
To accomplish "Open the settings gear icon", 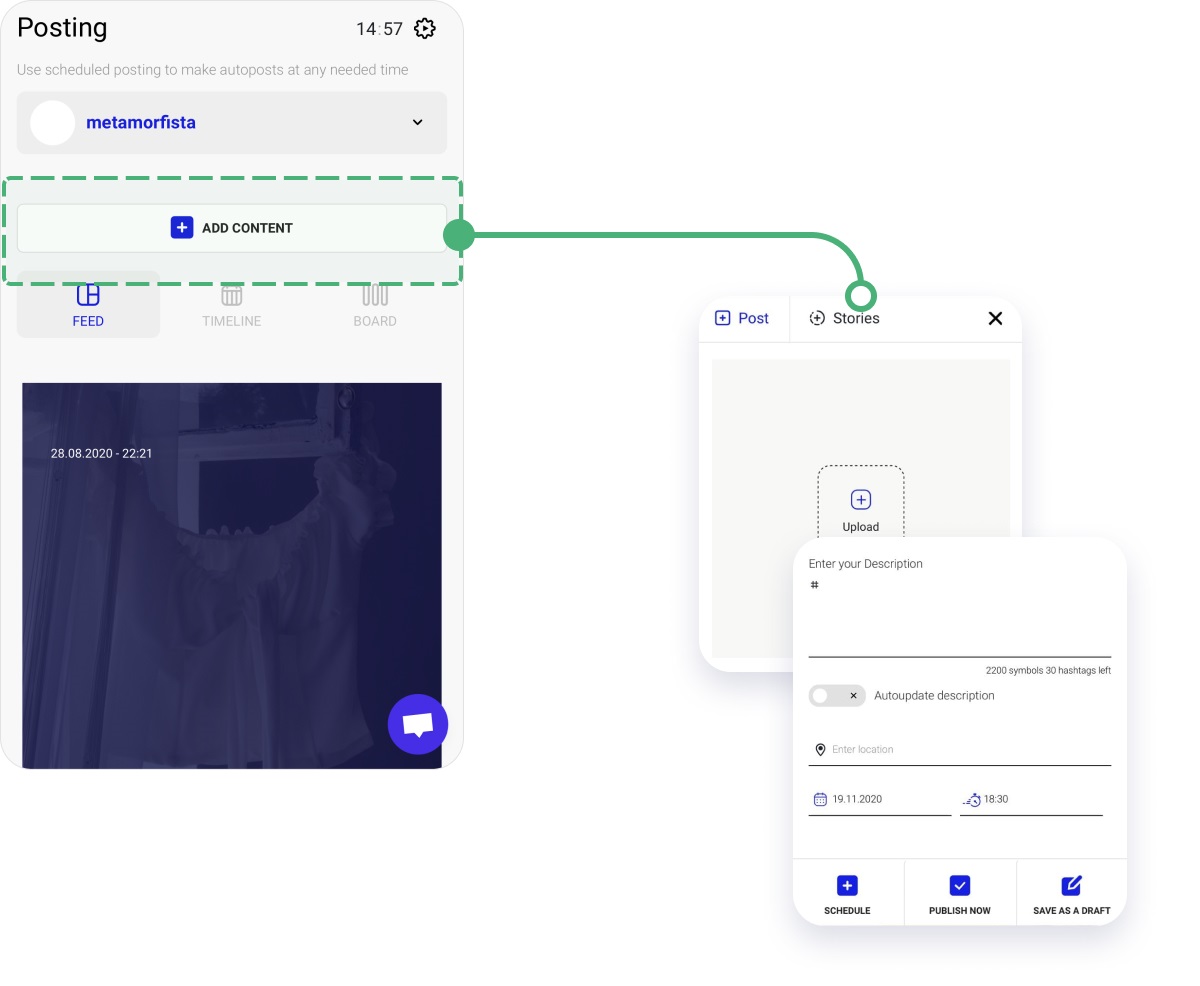I will coord(425,29).
